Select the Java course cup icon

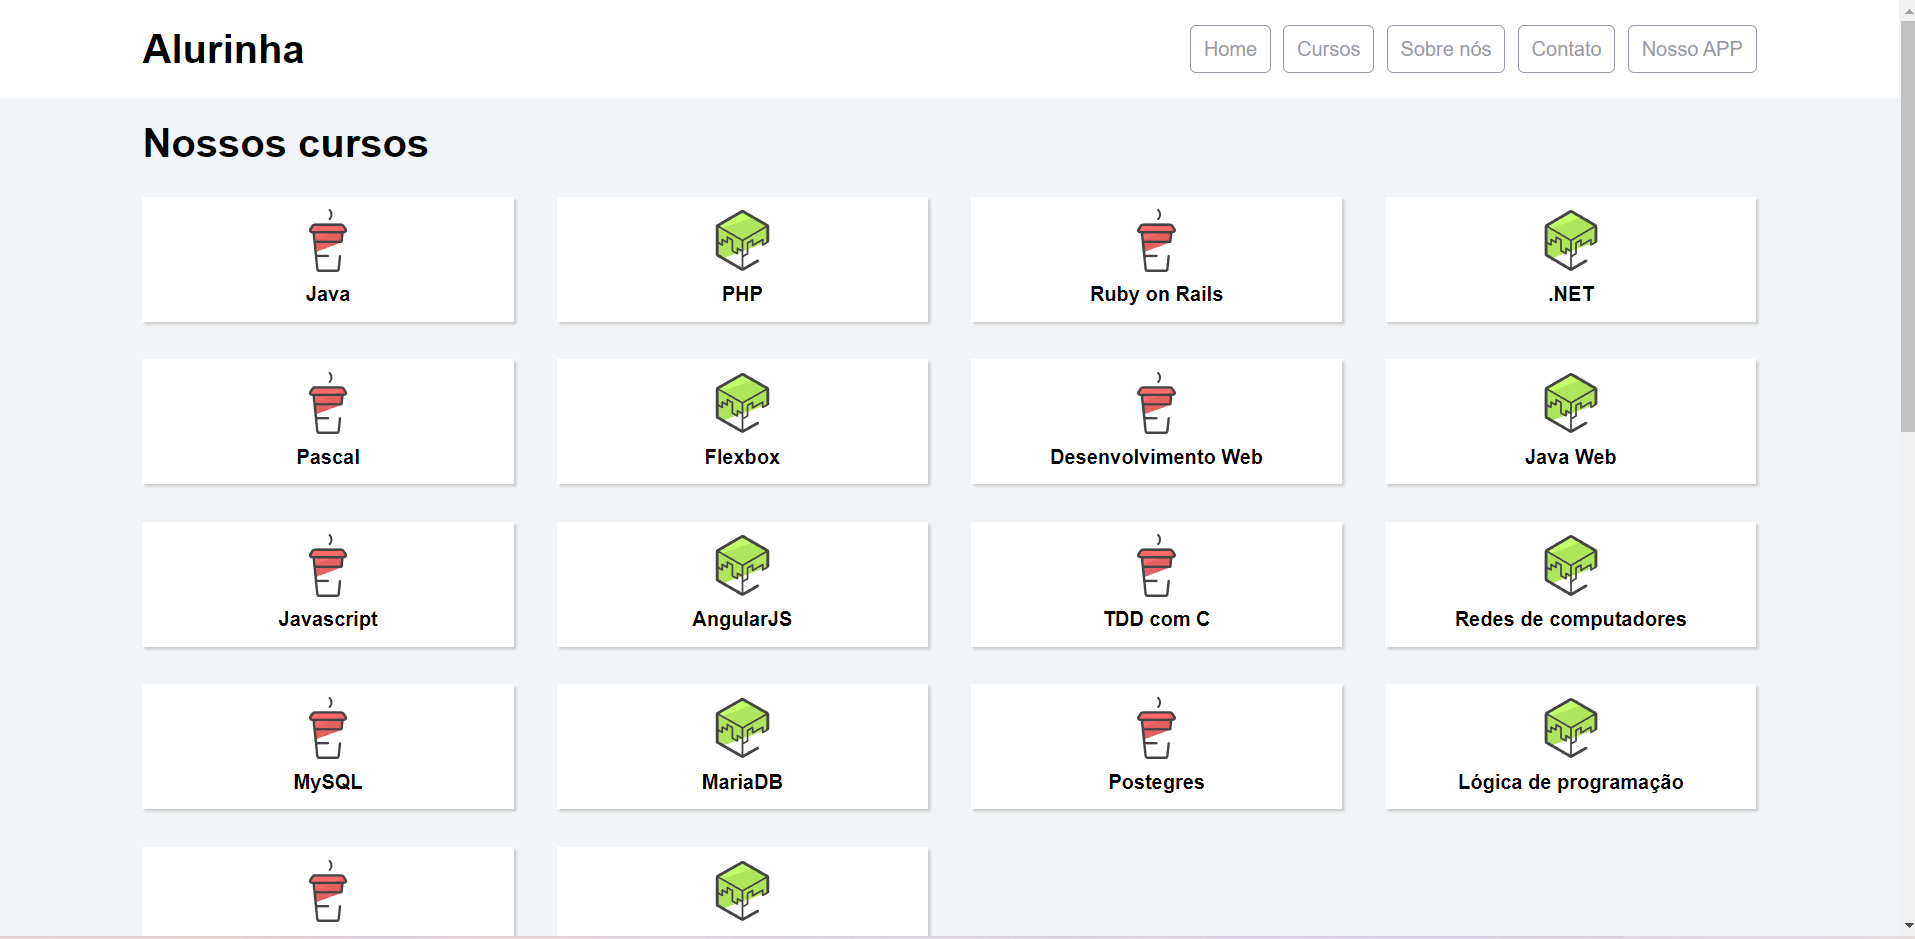coord(327,242)
